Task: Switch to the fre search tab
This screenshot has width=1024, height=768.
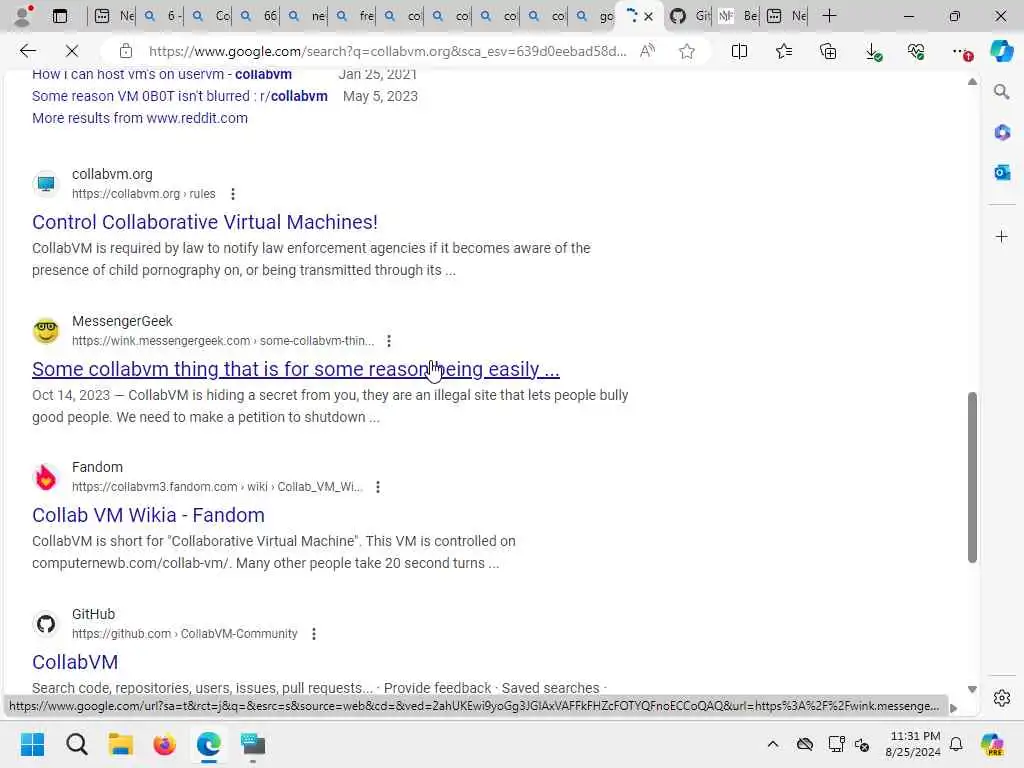Action: click(x=355, y=16)
